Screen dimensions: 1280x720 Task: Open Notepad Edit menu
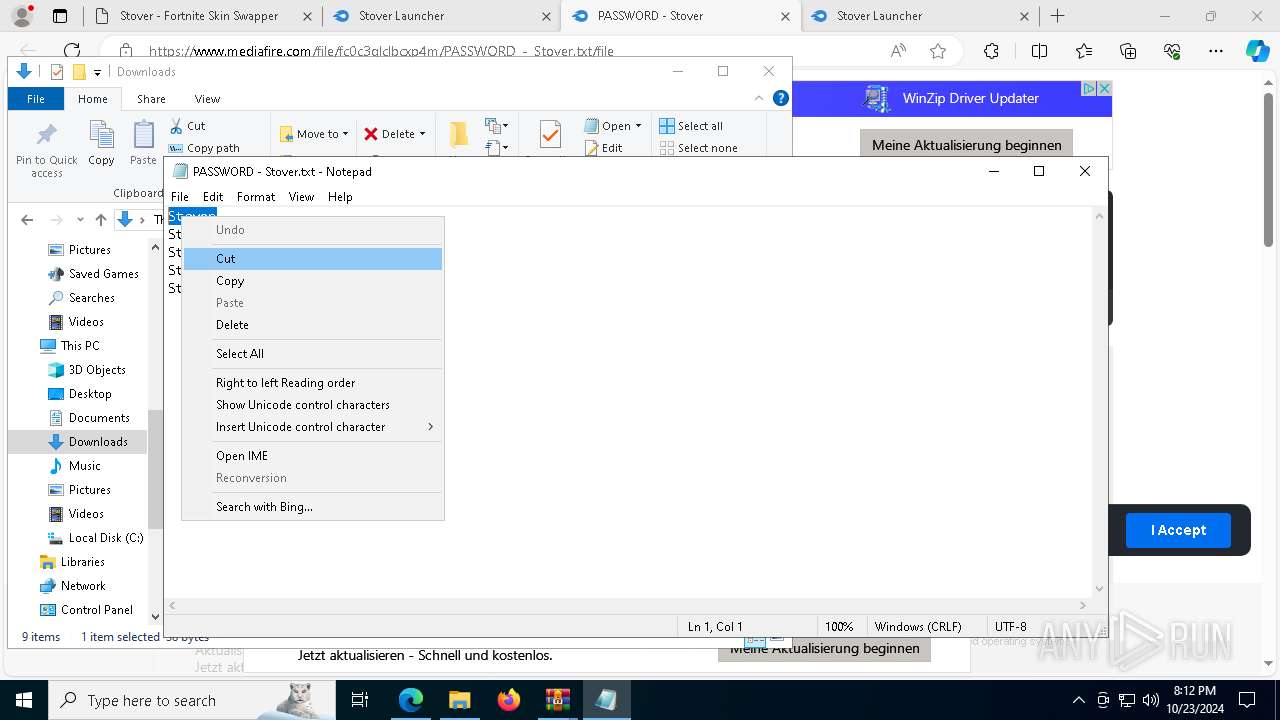tap(213, 197)
